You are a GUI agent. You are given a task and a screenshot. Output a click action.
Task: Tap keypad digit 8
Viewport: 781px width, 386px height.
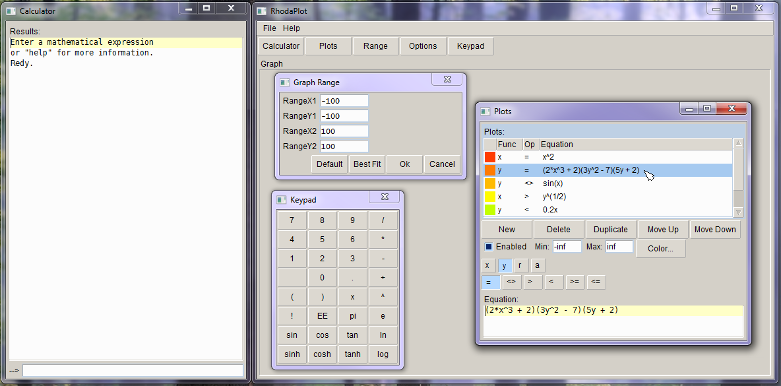(x=322, y=220)
